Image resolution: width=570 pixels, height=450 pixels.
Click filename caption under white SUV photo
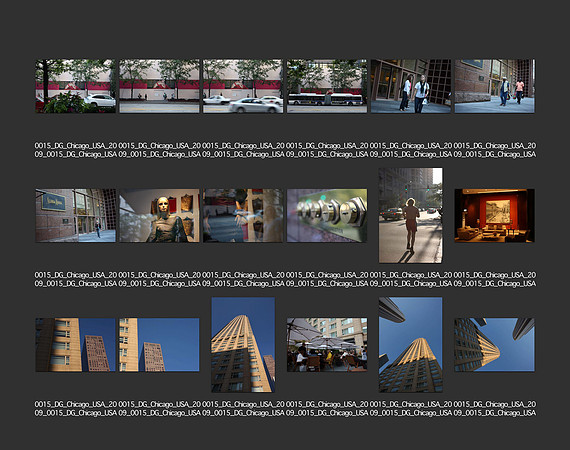[x=76, y=150]
